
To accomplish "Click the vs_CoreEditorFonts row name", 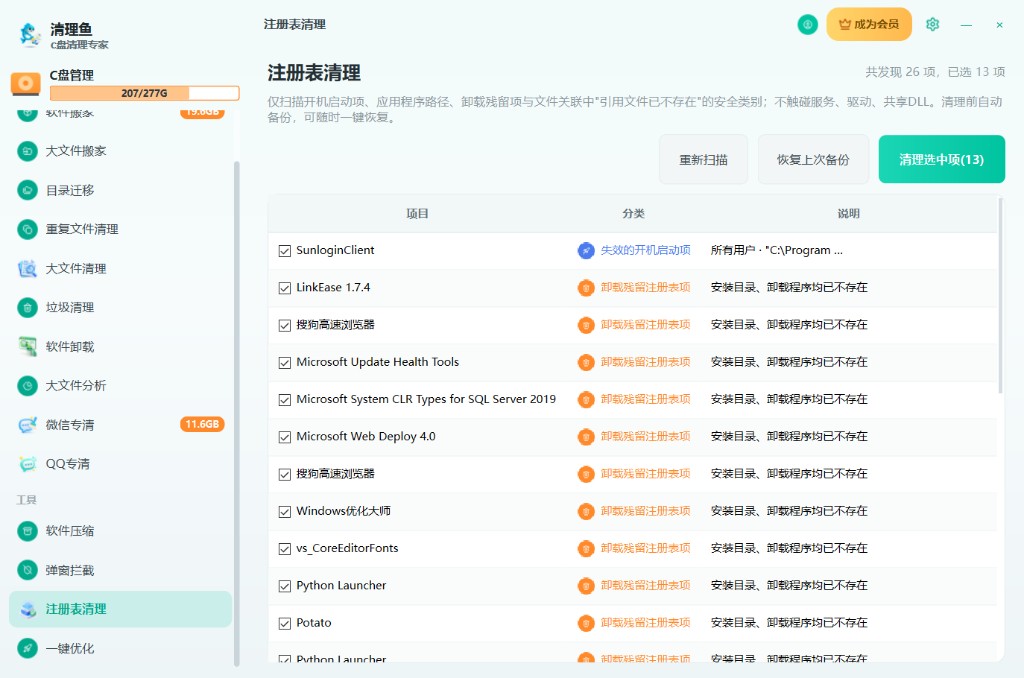I will coord(347,549).
